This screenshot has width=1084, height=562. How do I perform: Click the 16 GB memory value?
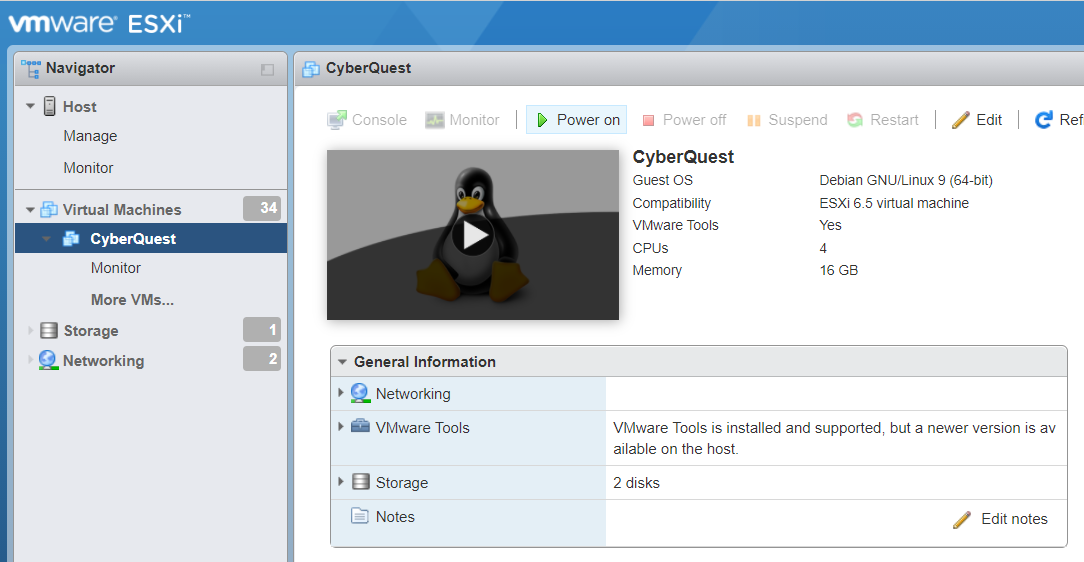coord(839,270)
